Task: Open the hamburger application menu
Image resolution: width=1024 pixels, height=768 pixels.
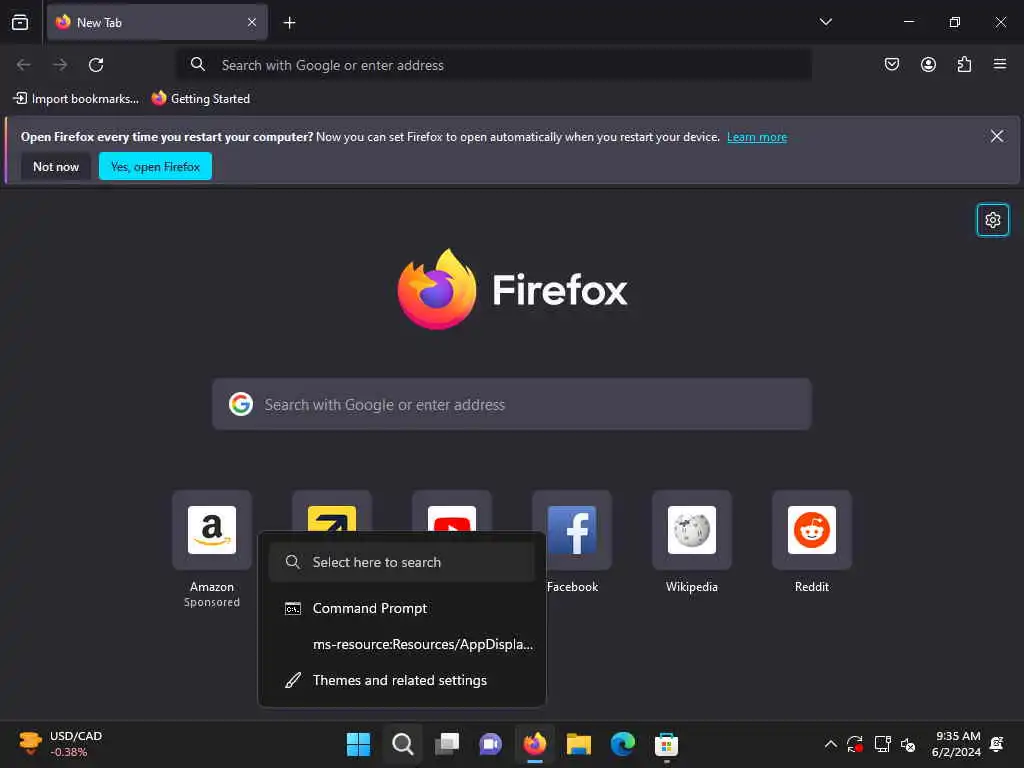Action: point(1000,64)
